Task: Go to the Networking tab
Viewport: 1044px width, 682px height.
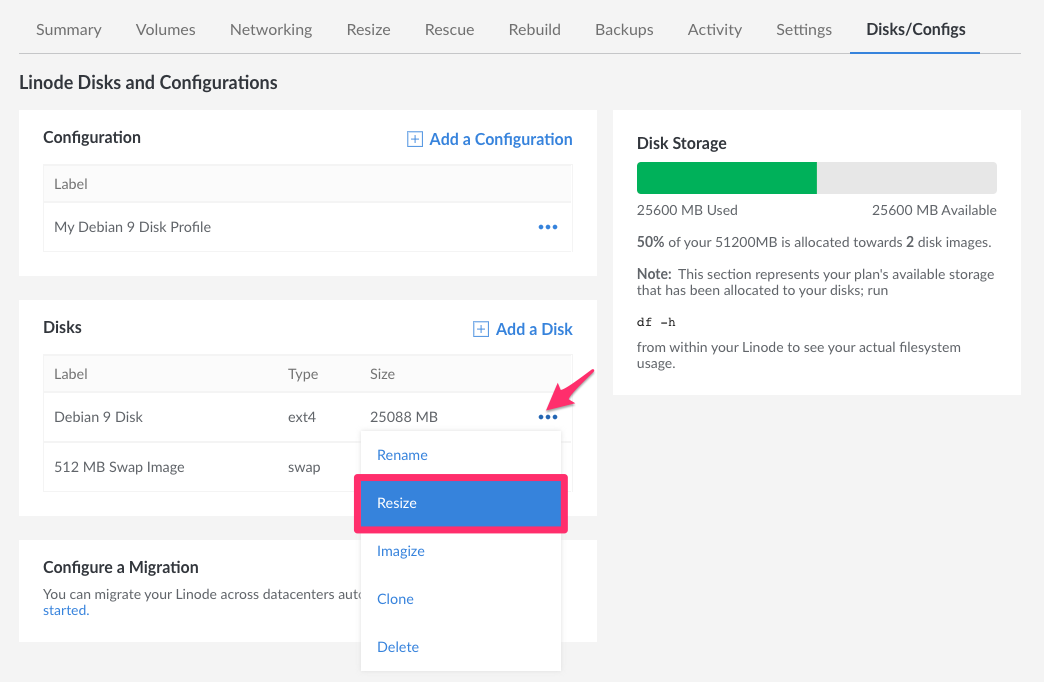Action: click(x=271, y=30)
